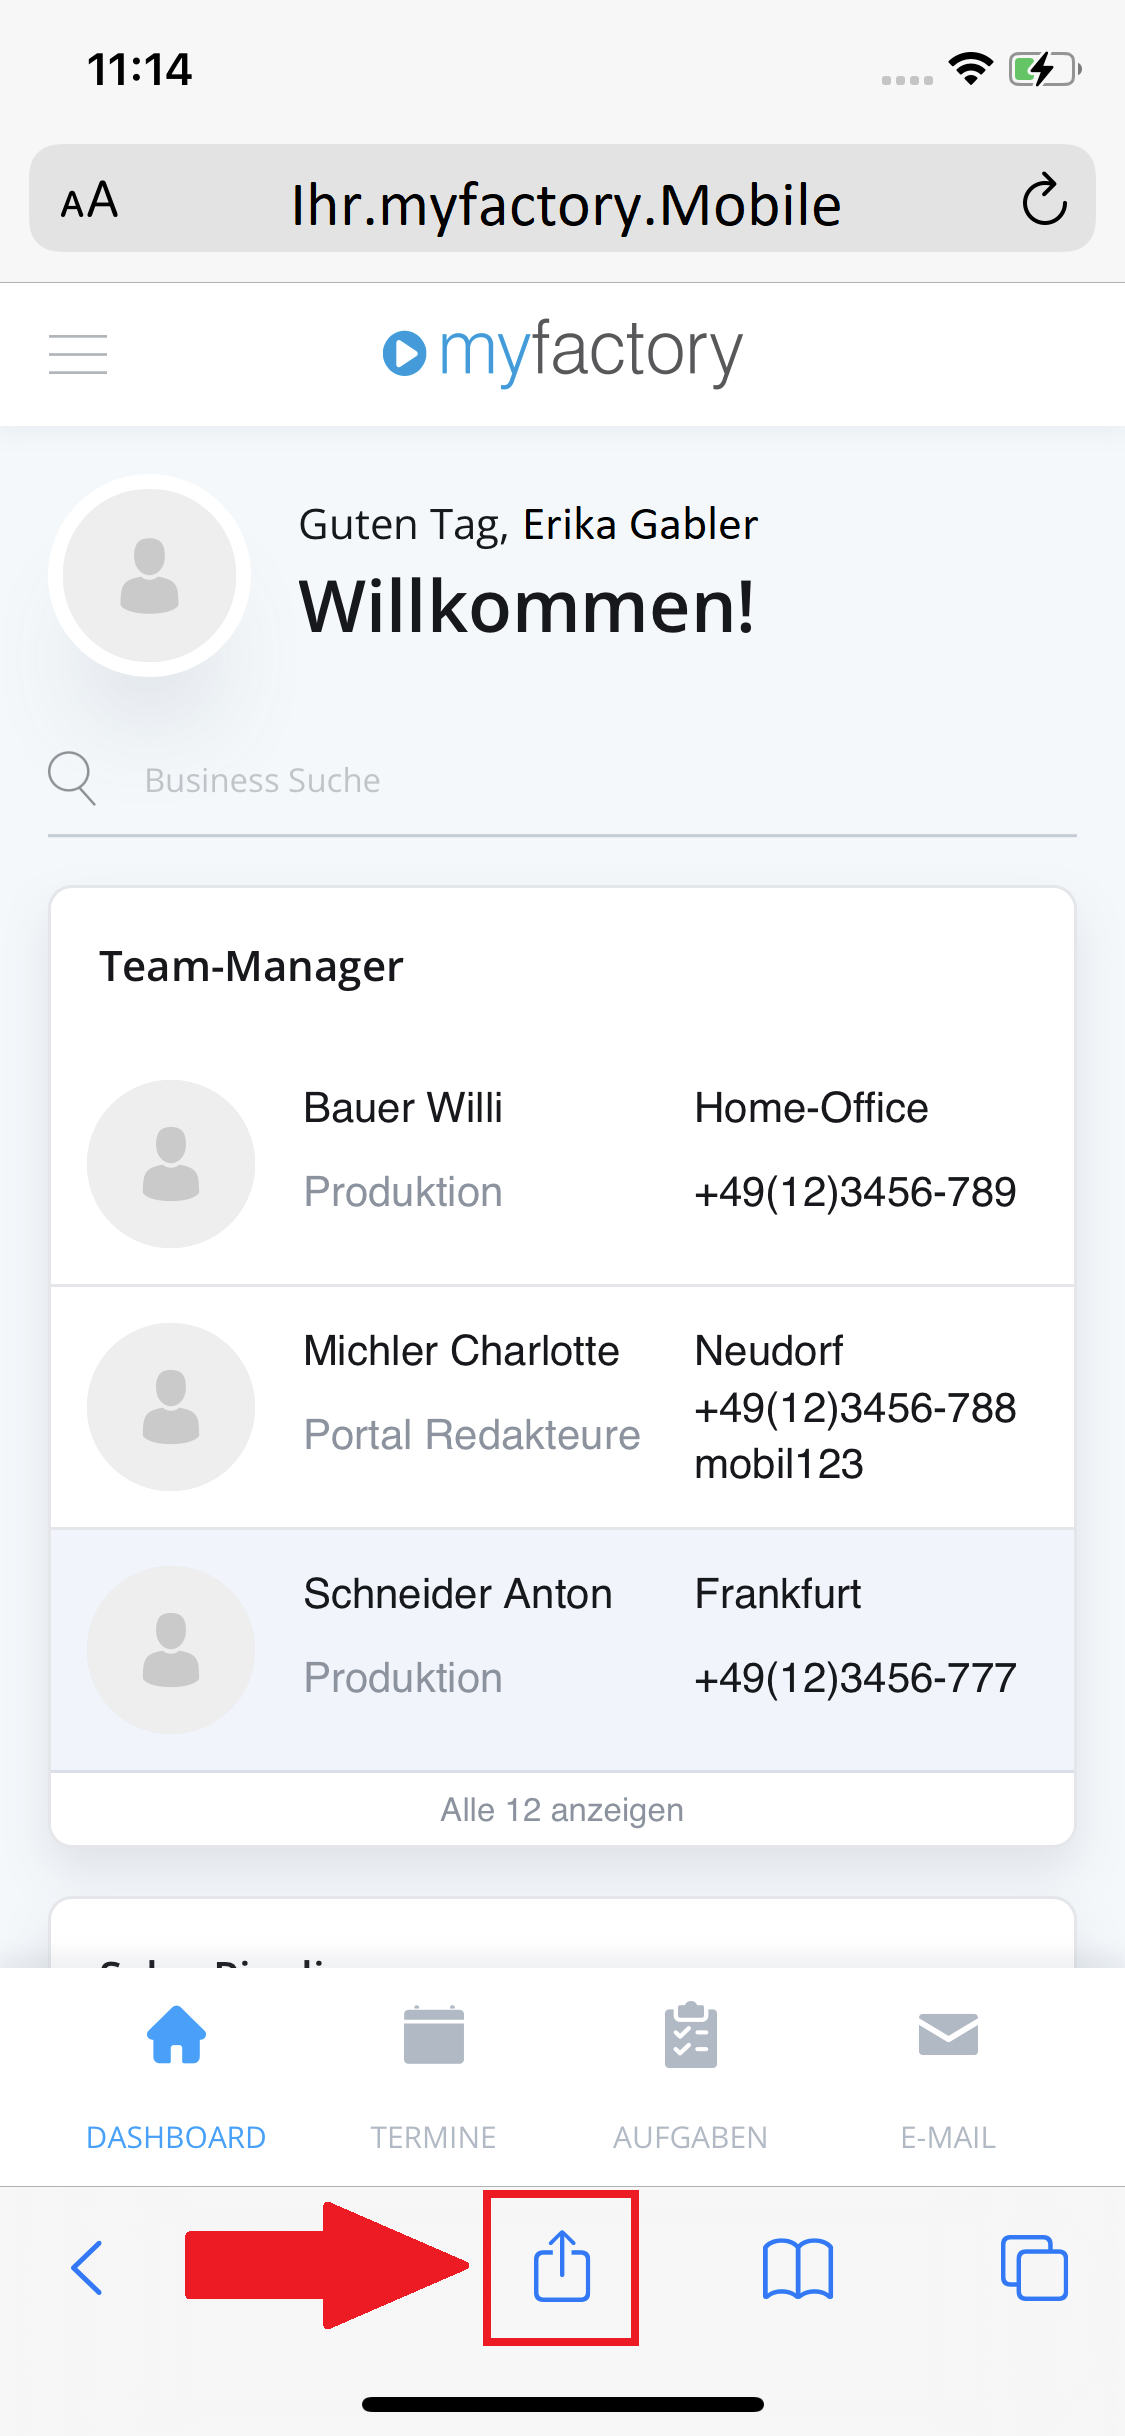This screenshot has width=1125, height=2436.
Task: Type in the Business Suche field
Action: [600, 780]
